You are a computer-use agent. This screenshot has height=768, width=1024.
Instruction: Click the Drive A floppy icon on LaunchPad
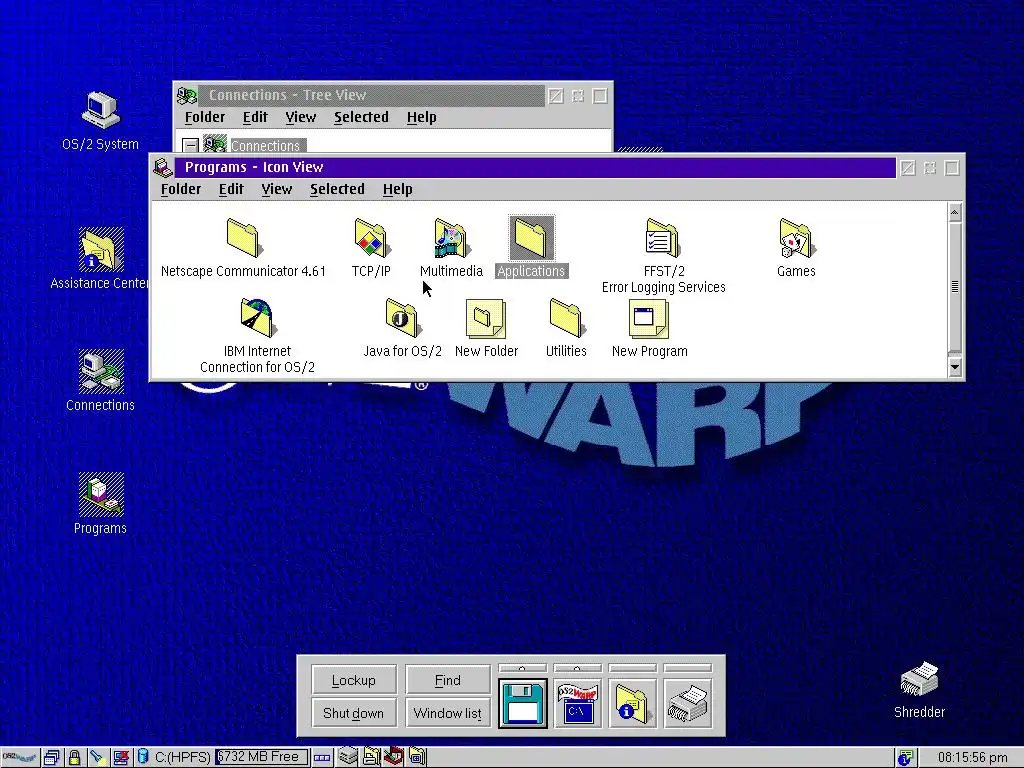click(x=522, y=703)
